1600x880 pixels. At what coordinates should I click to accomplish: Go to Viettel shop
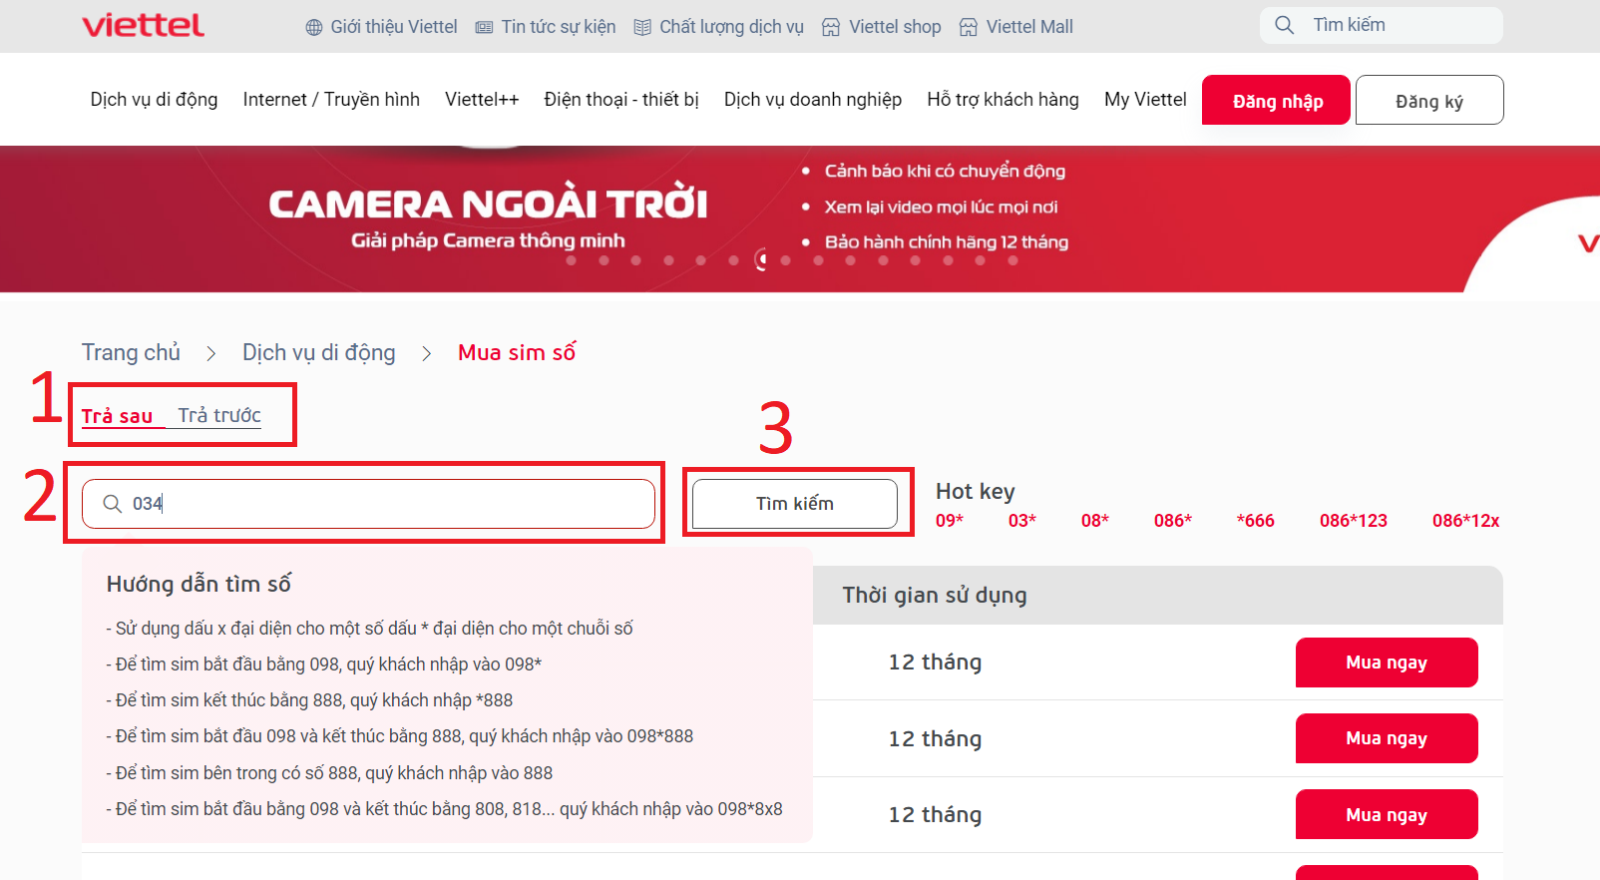[895, 27]
